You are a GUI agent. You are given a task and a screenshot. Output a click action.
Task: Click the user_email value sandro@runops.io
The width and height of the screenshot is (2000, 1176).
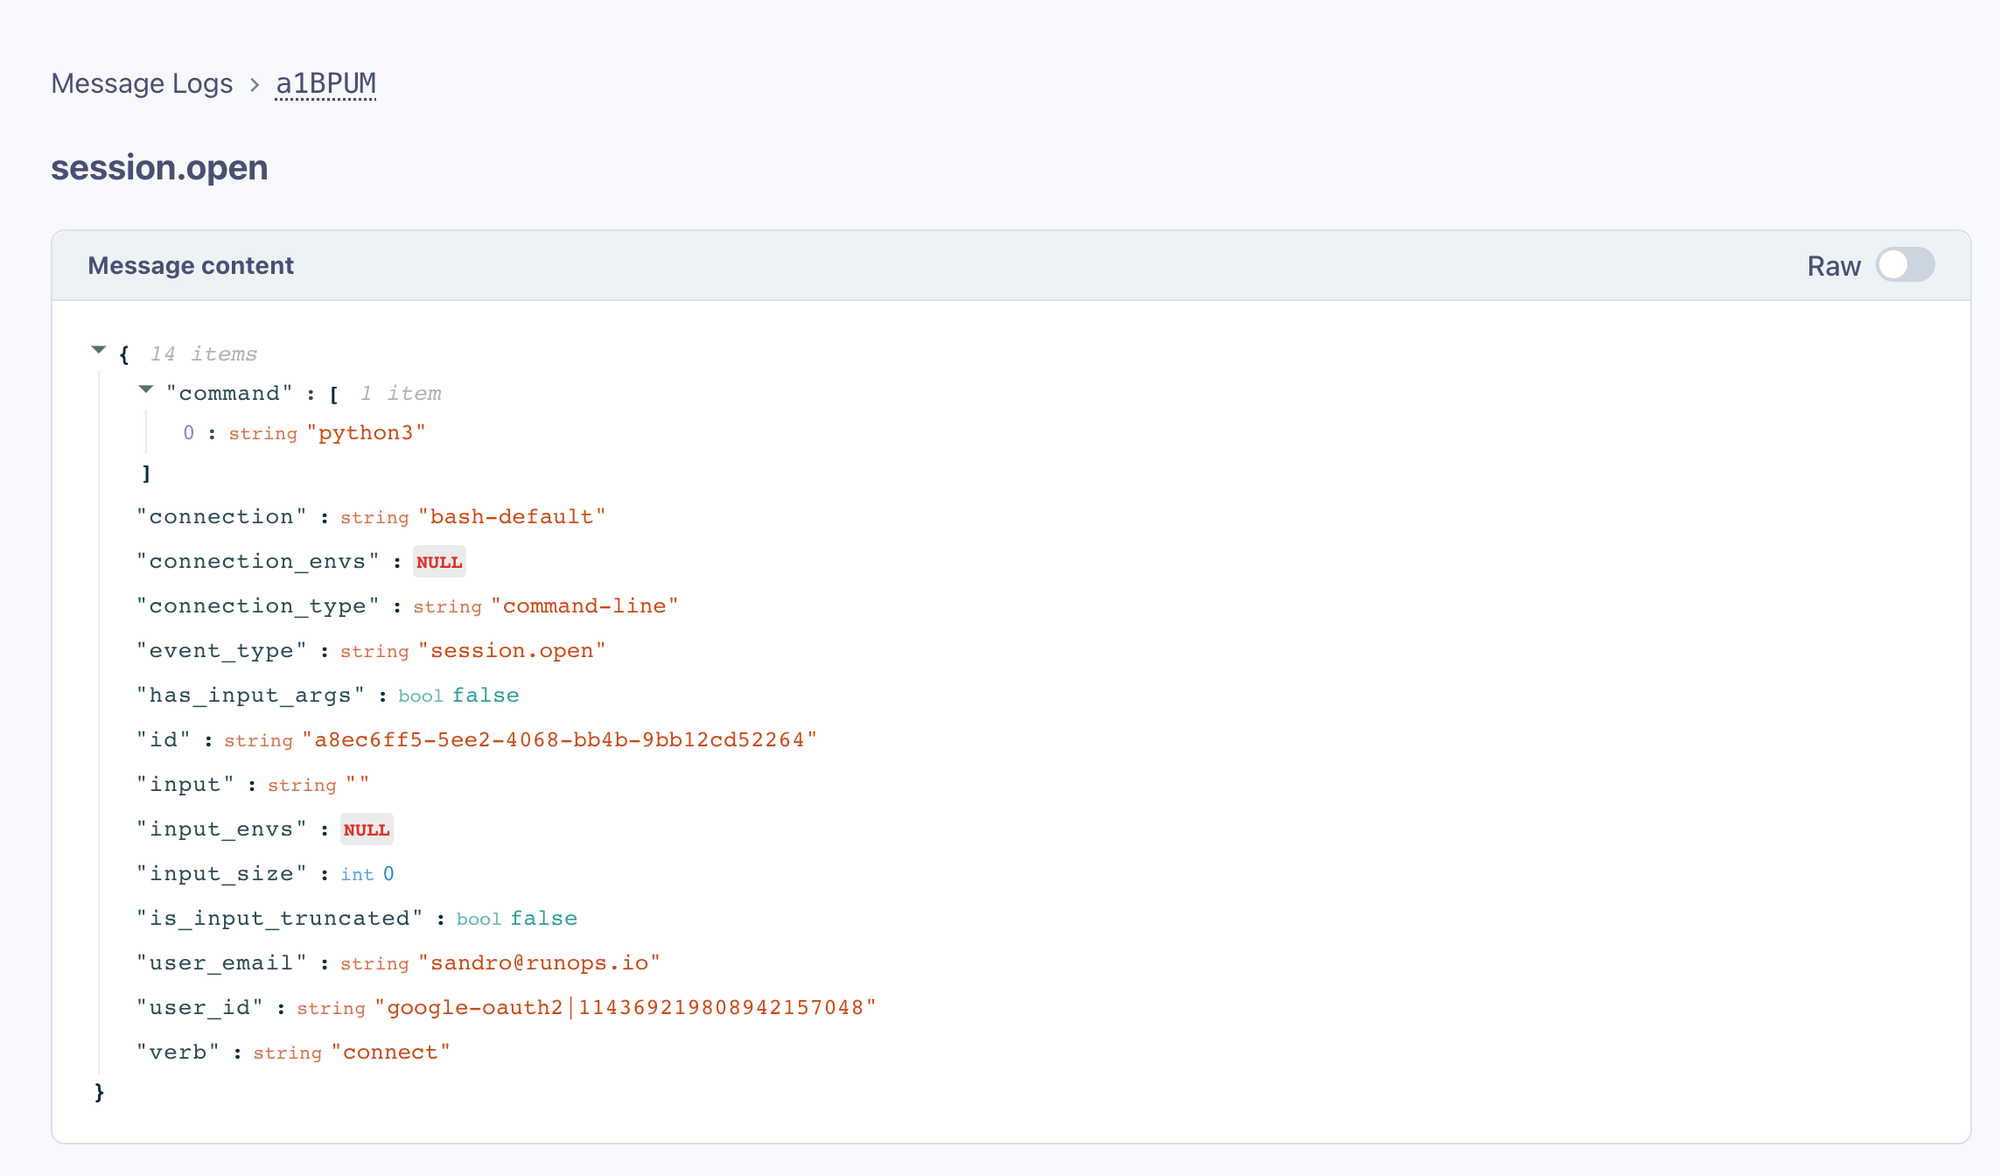539,963
